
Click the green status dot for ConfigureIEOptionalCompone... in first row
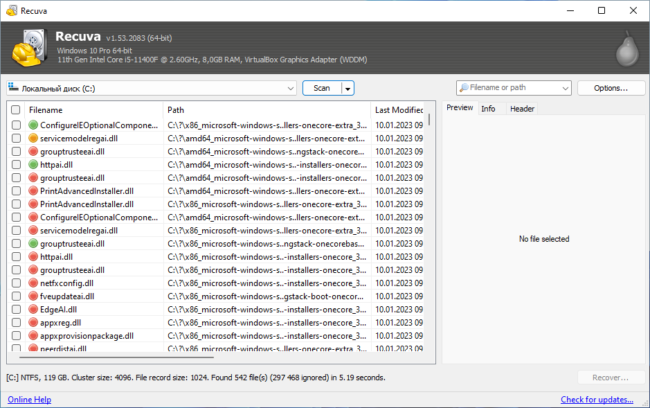[x=33, y=125]
